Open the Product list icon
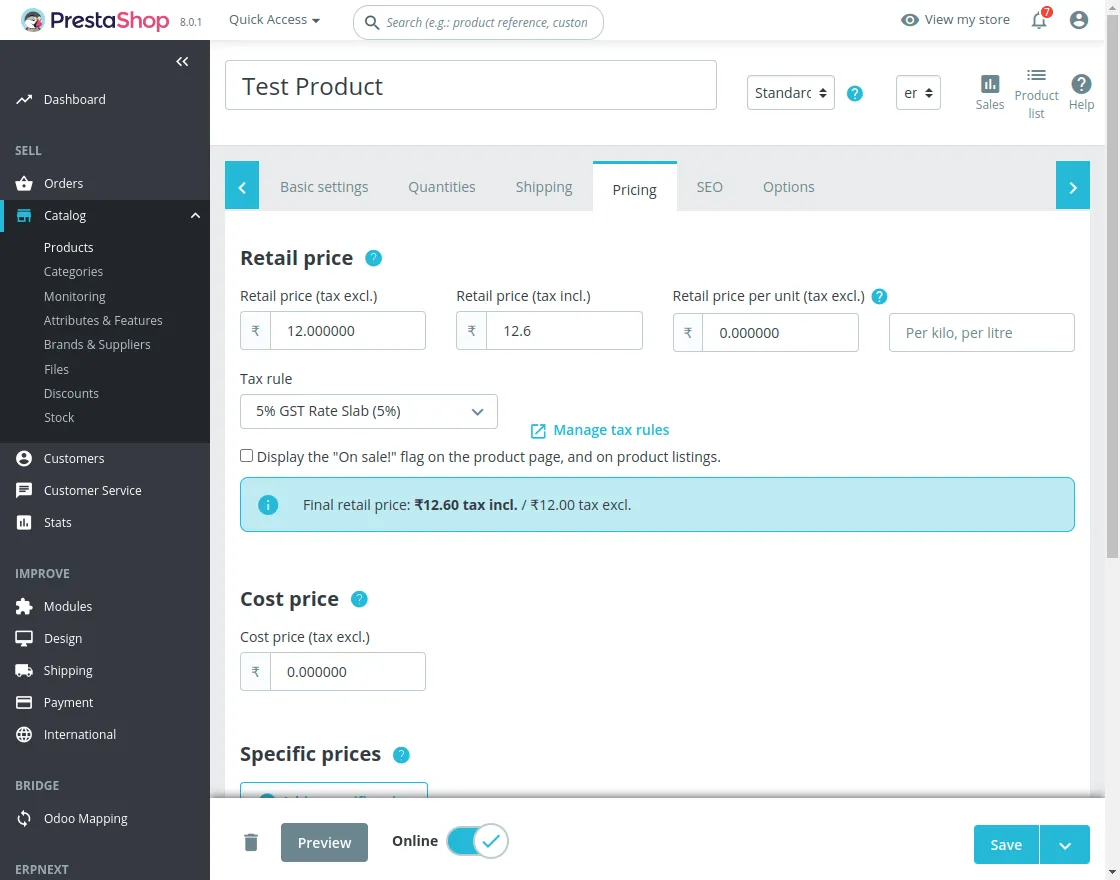The height and width of the screenshot is (880, 1120). (x=1036, y=93)
